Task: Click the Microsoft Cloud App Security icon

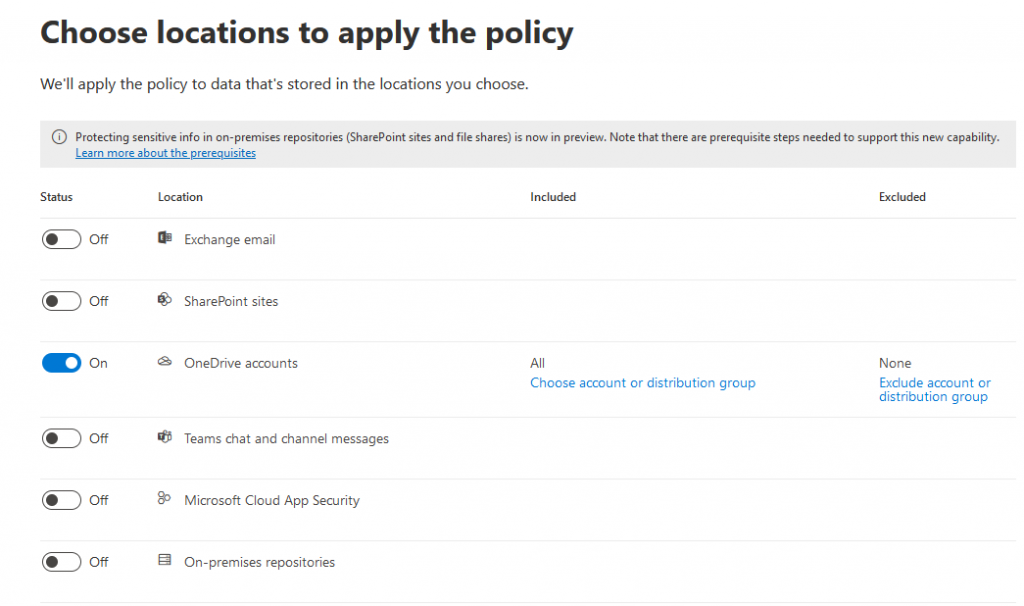Action: (165, 499)
